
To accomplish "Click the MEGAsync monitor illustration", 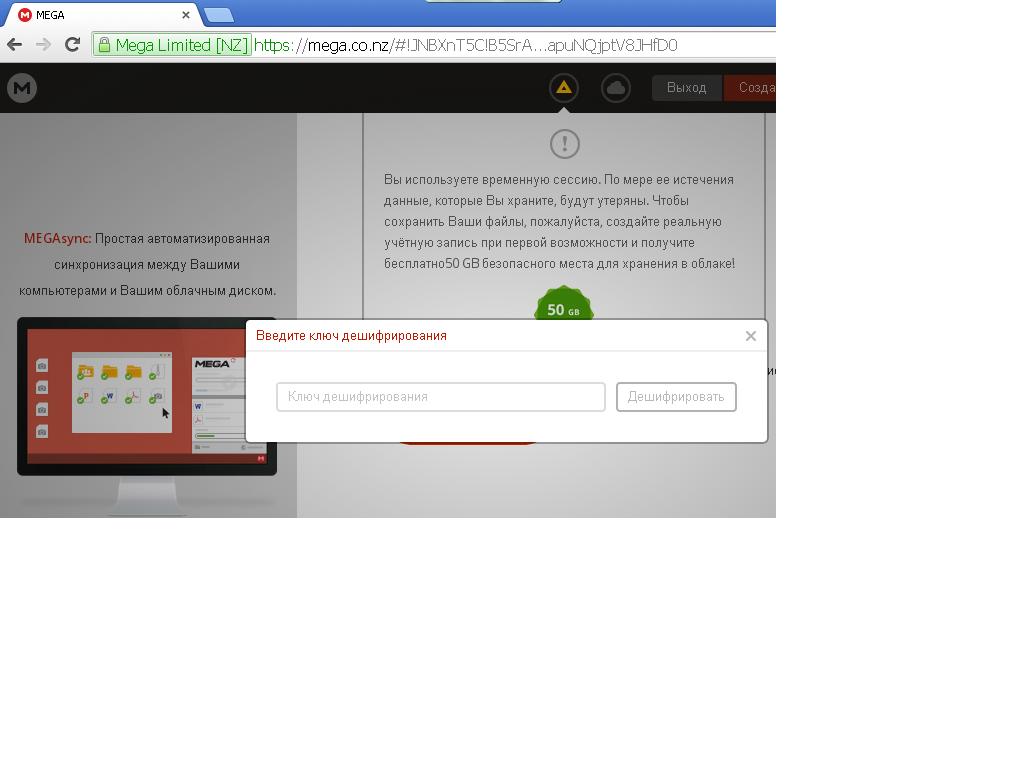I will pos(147,417).
